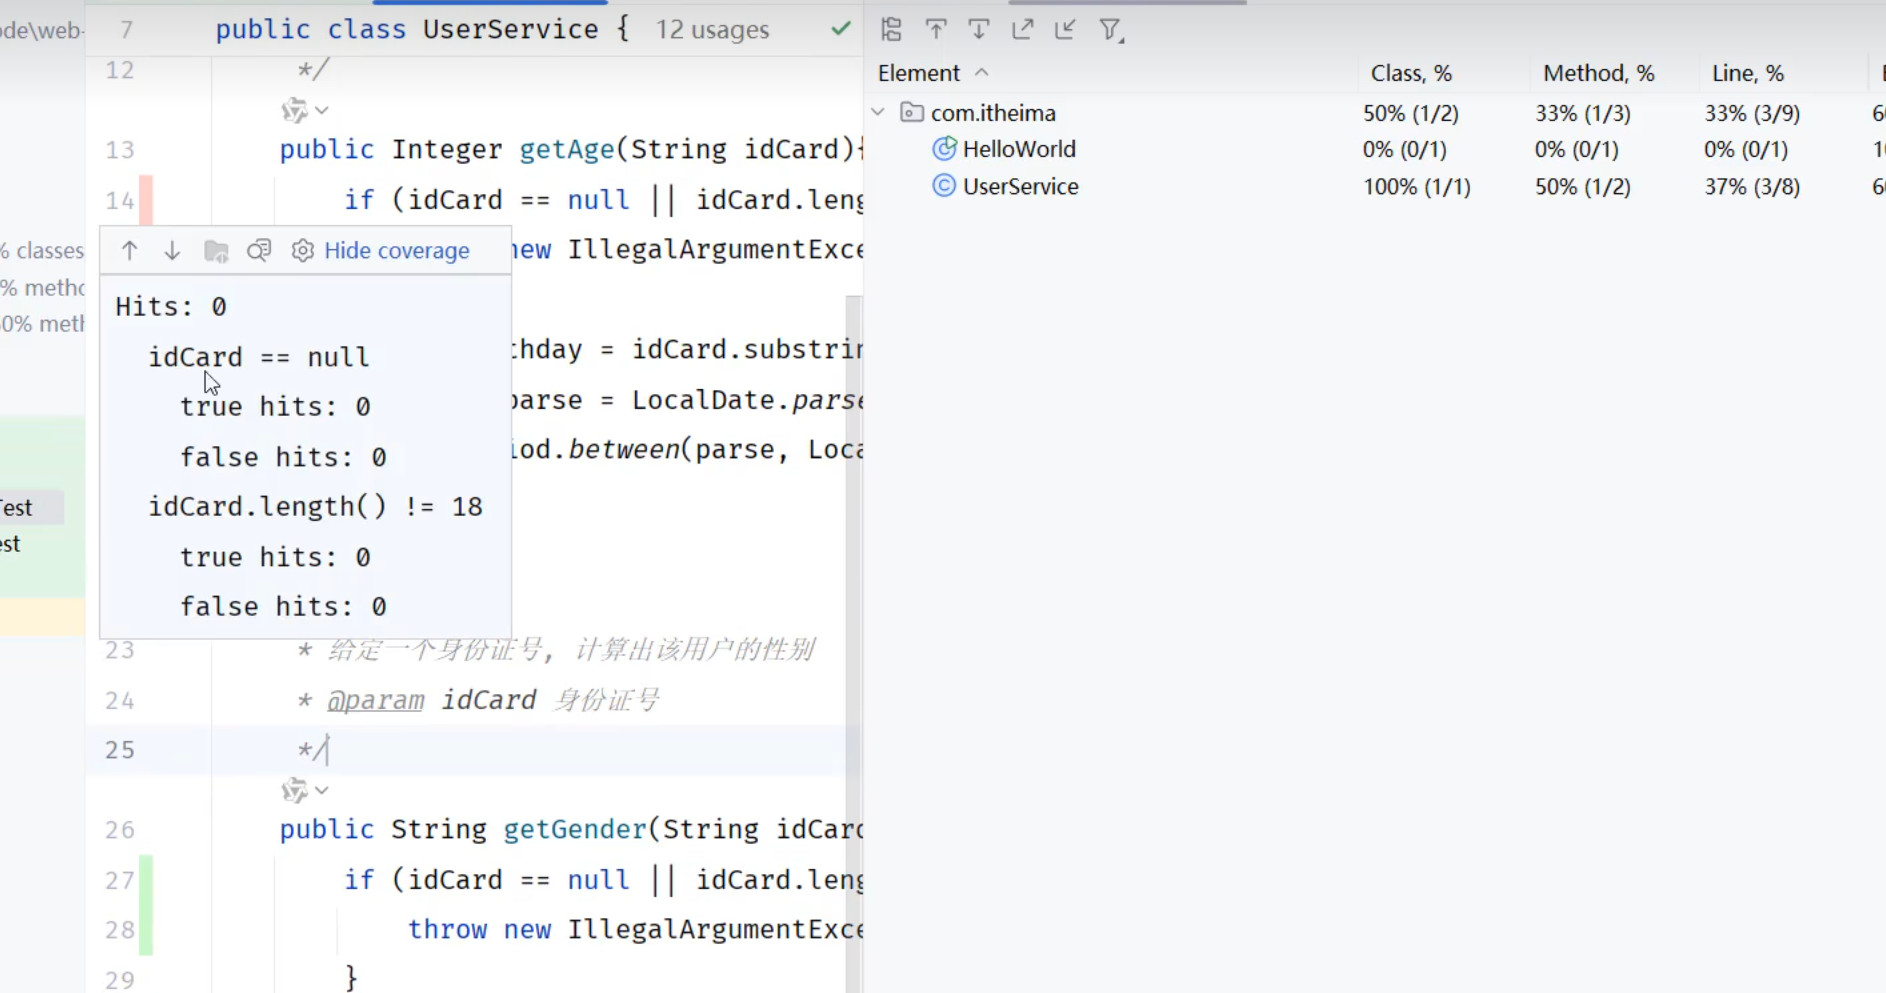Open the coverage filter funnel menu
This screenshot has width=1886, height=993.
click(x=1110, y=31)
